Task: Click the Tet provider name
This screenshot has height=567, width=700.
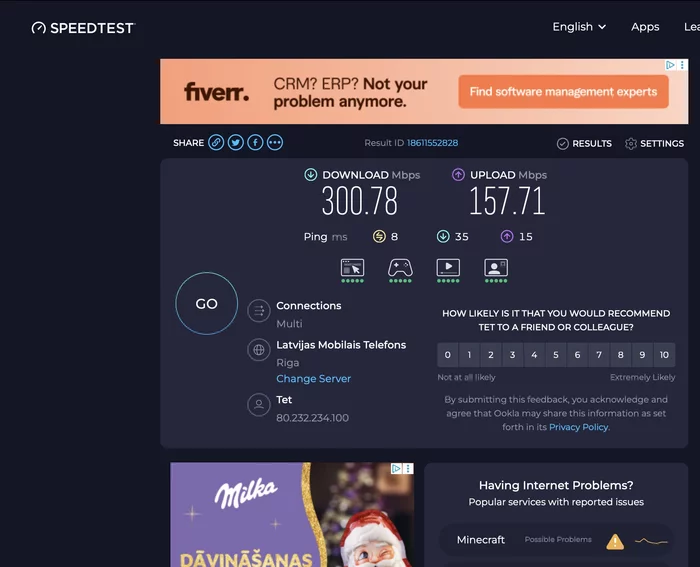Action: pyautogui.click(x=284, y=400)
